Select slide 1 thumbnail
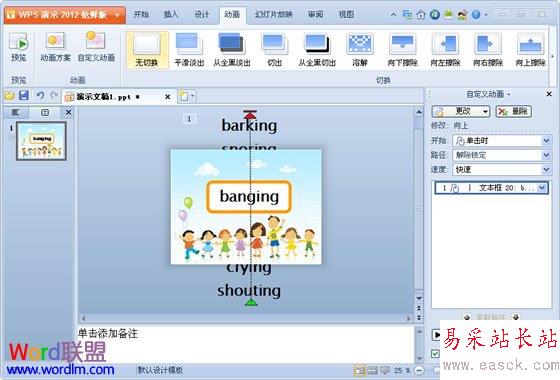Image resolution: width=560 pixels, height=380 pixels. (x=41, y=141)
